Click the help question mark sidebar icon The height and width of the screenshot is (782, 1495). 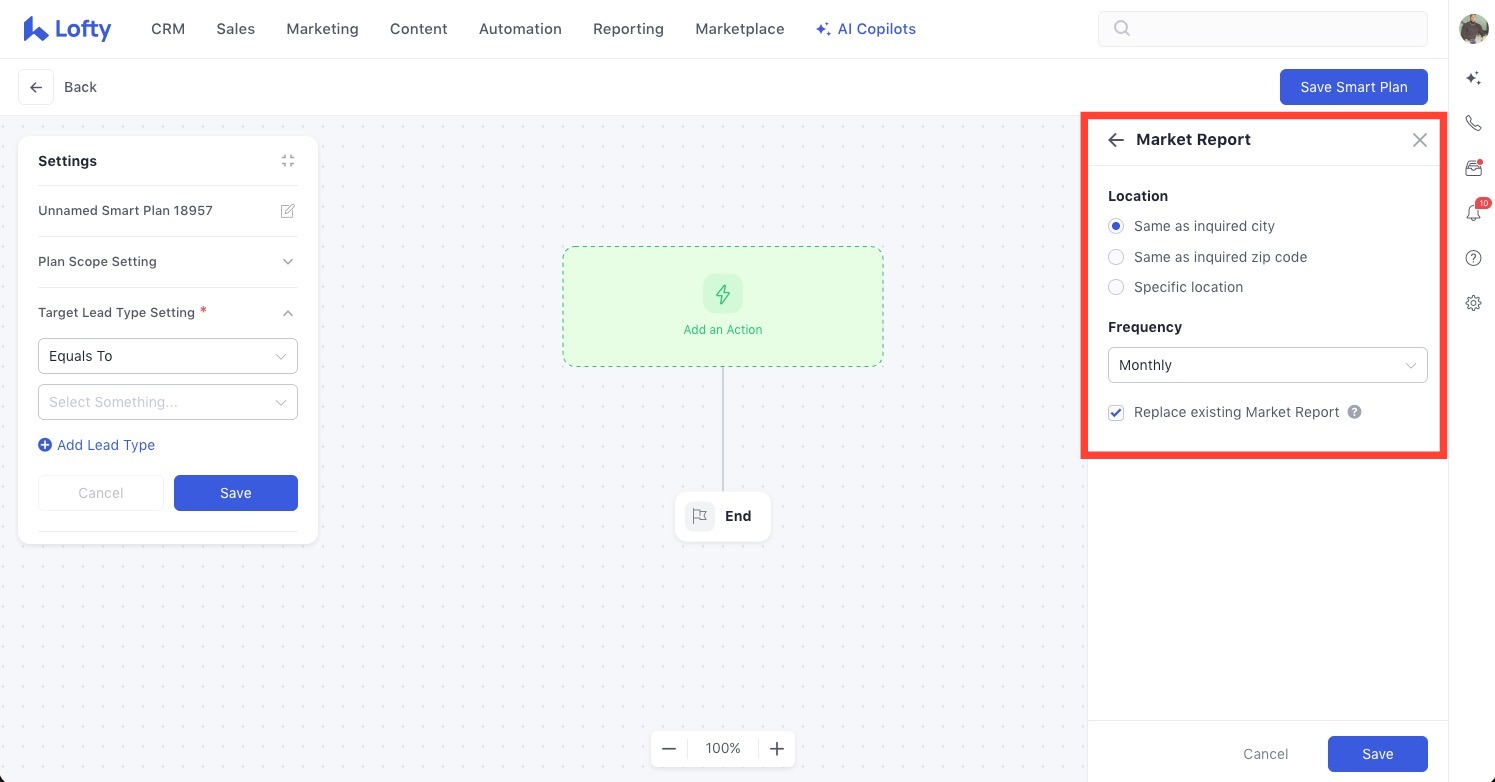[x=1473, y=258]
